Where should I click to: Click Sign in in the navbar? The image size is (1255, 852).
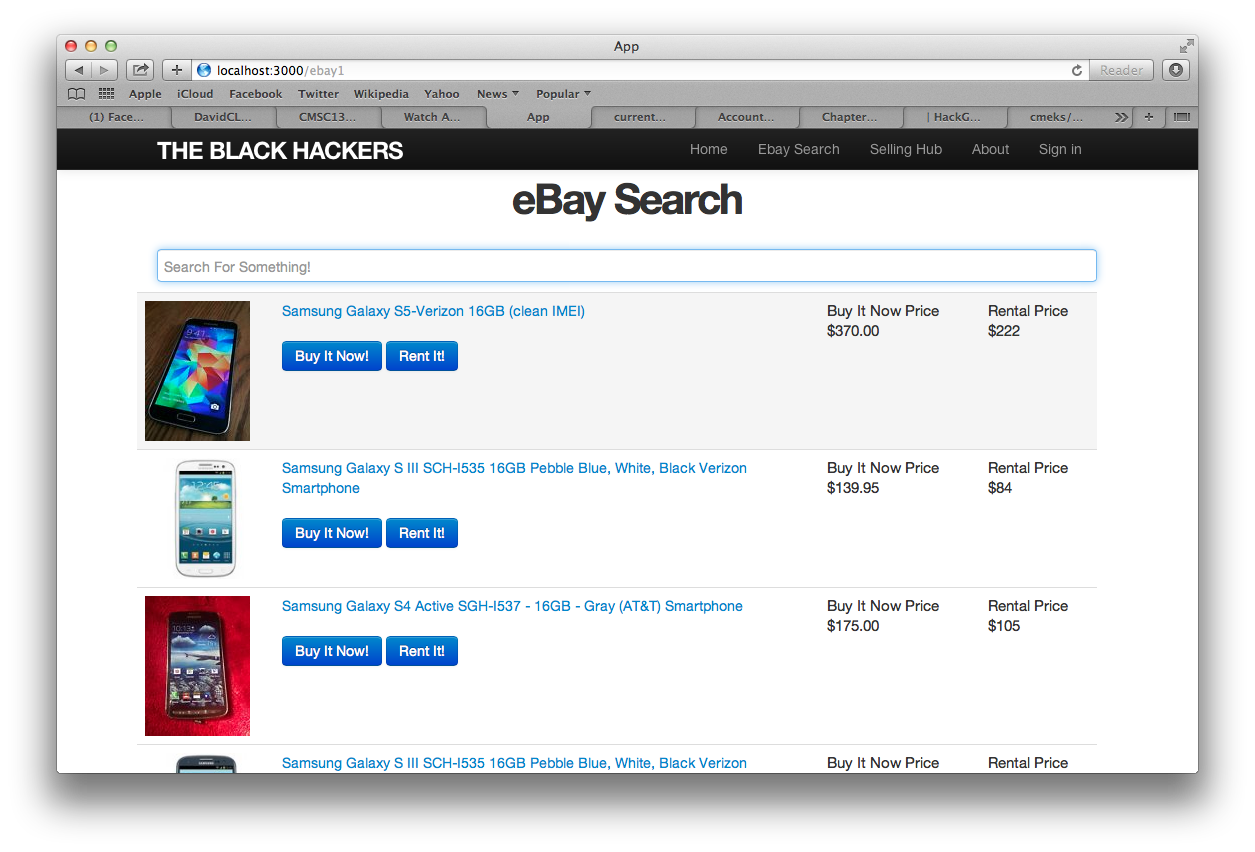[1060, 149]
